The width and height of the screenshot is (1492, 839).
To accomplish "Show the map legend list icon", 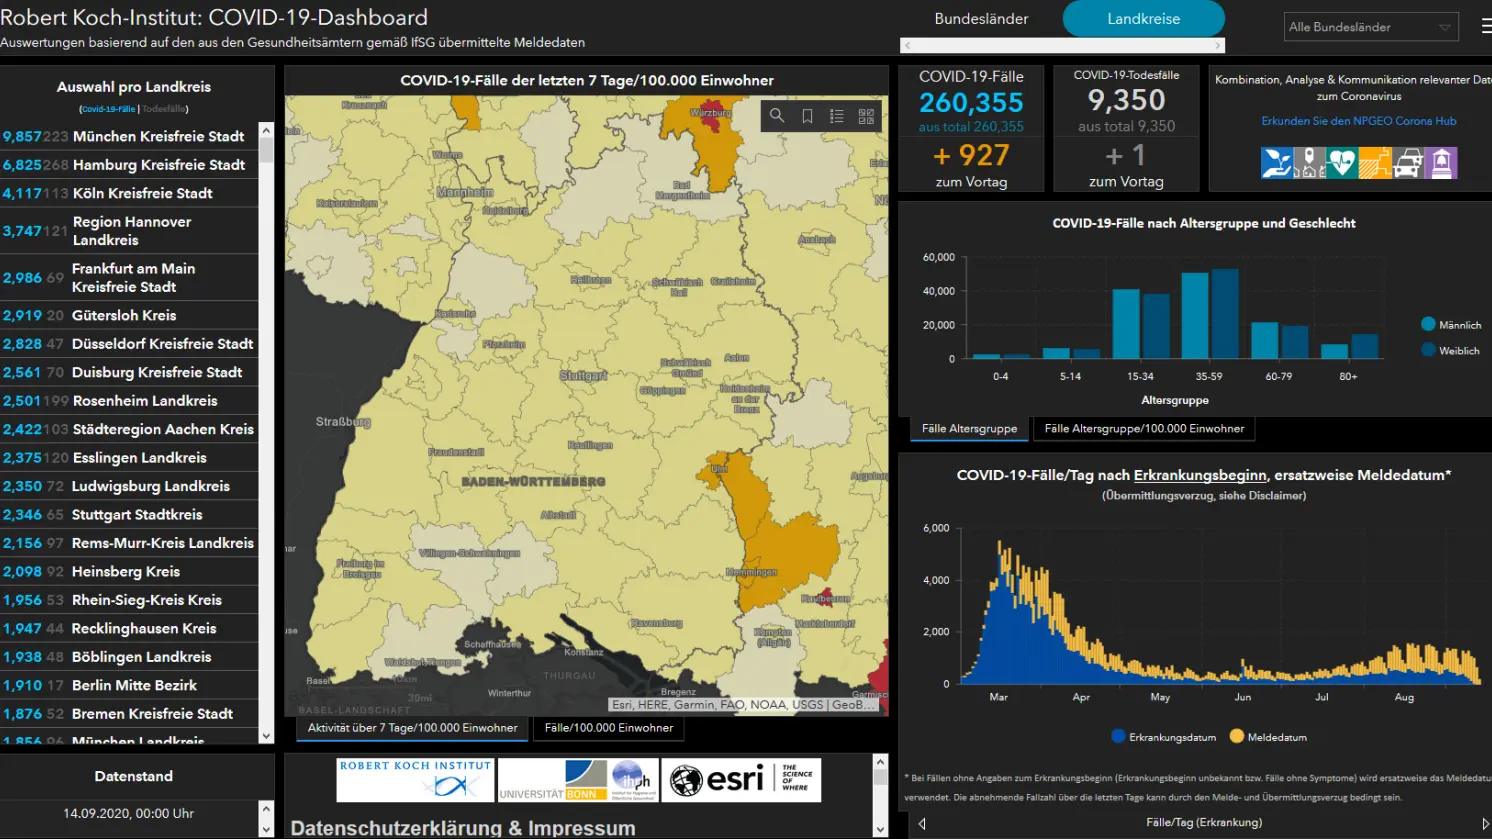I will [x=837, y=116].
